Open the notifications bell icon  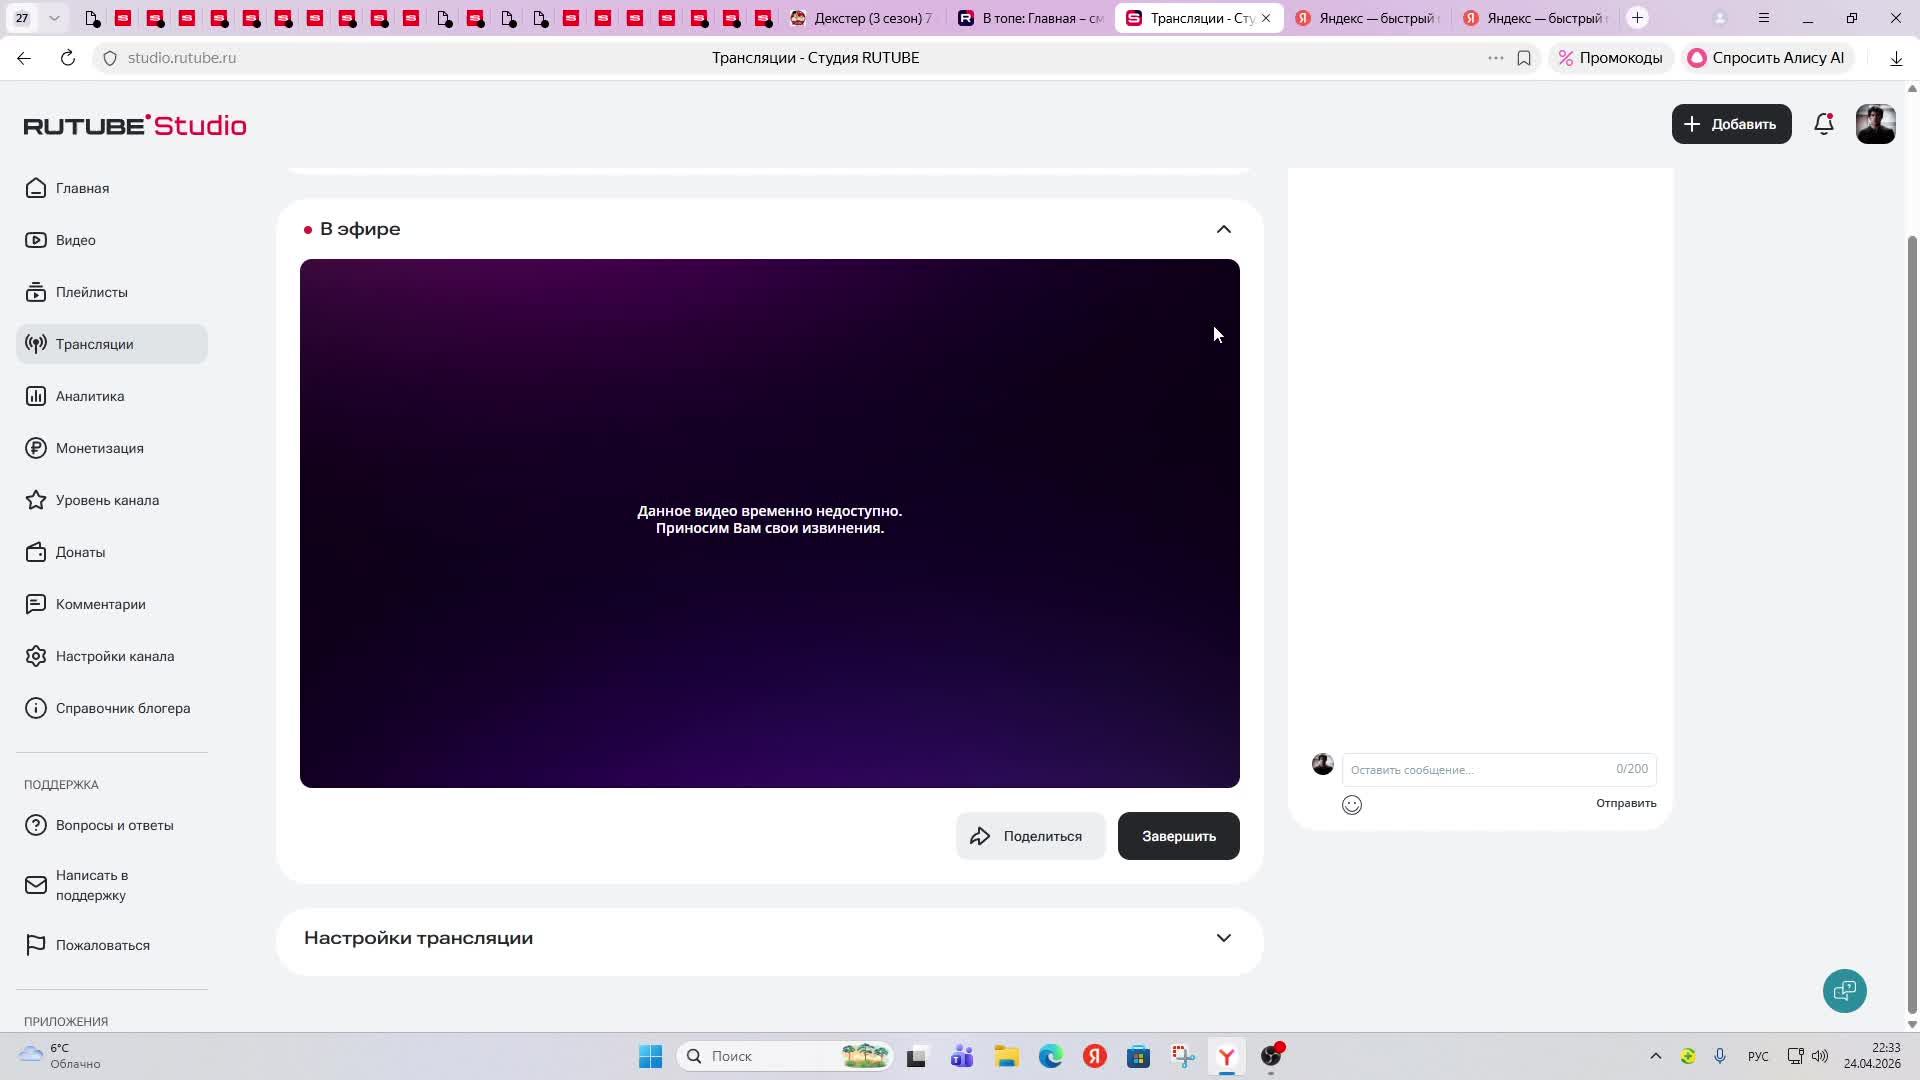tap(1823, 124)
